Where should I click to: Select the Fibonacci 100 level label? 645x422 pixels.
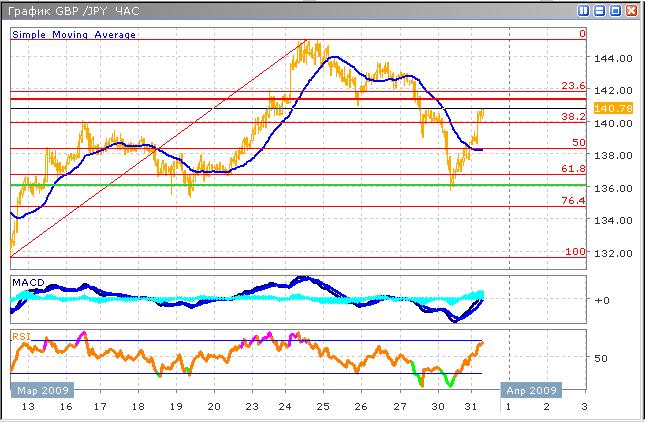575,252
